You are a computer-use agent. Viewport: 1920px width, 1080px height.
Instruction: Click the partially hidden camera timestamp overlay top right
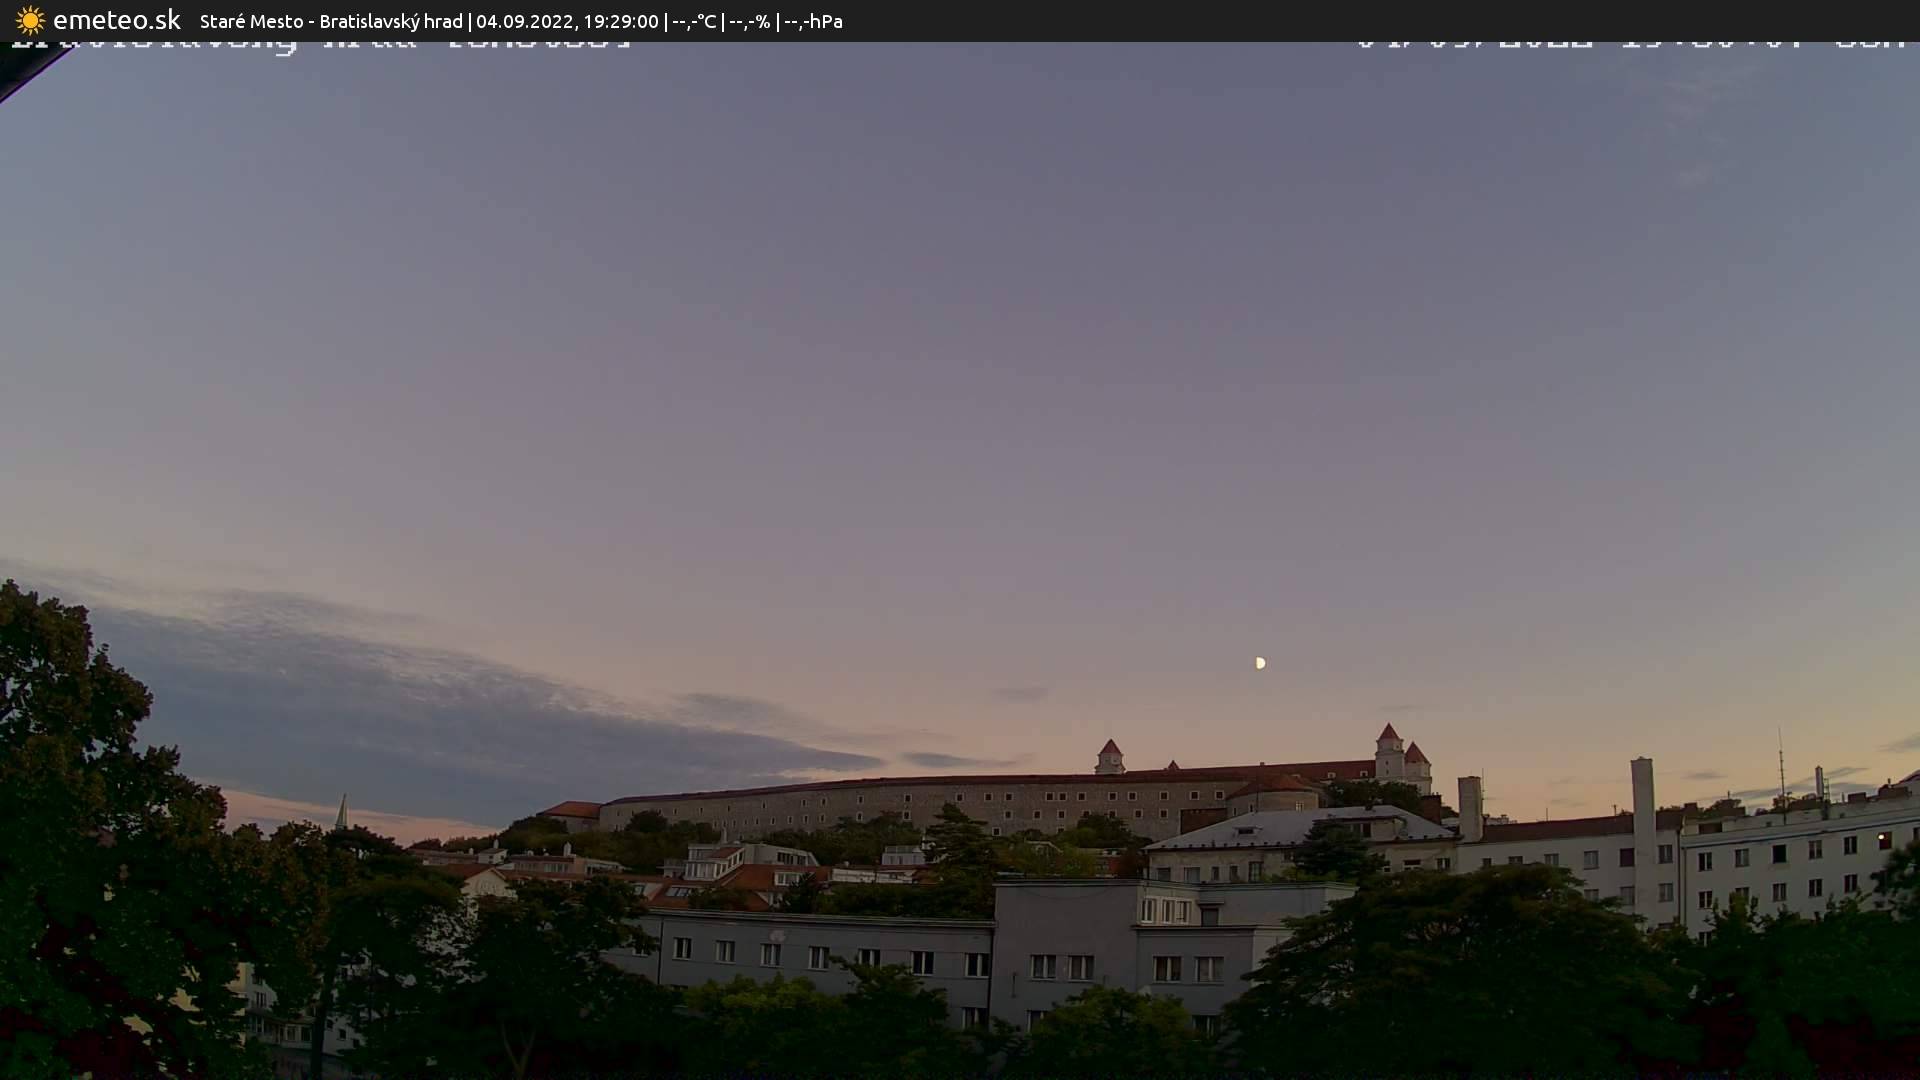click(1630, 44)
